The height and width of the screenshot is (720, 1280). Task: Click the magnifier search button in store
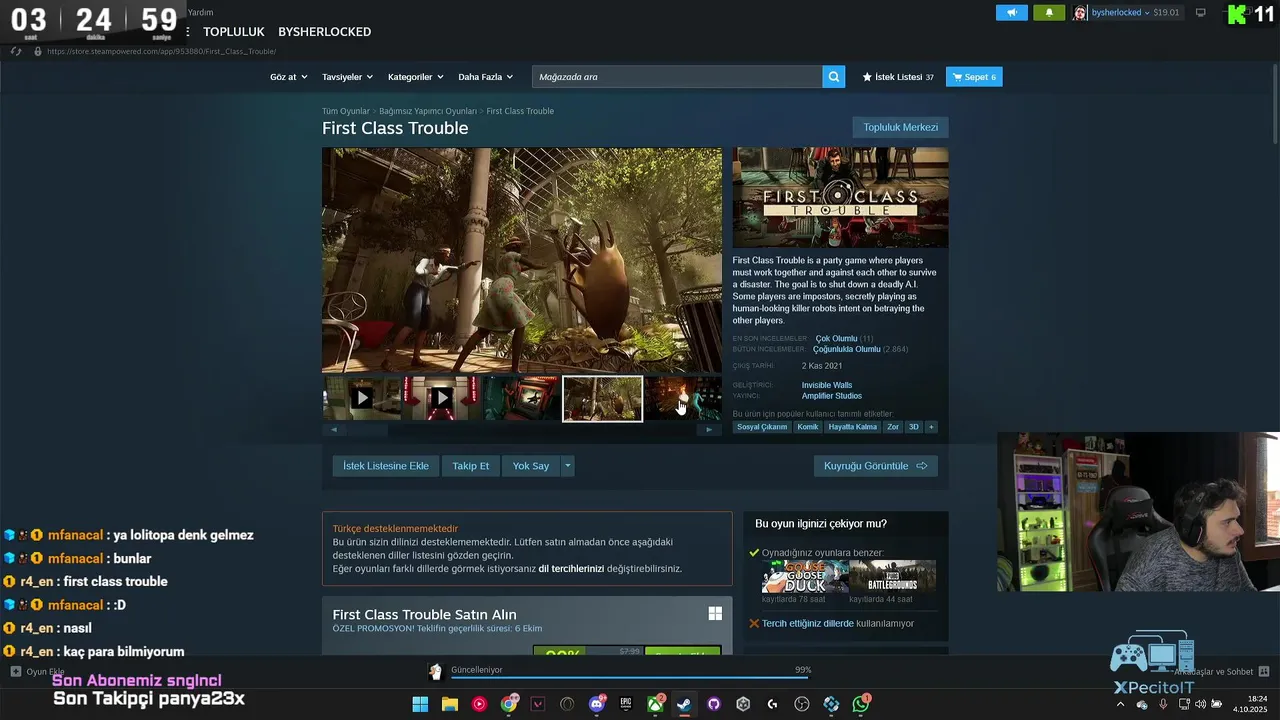pos(834,77)
